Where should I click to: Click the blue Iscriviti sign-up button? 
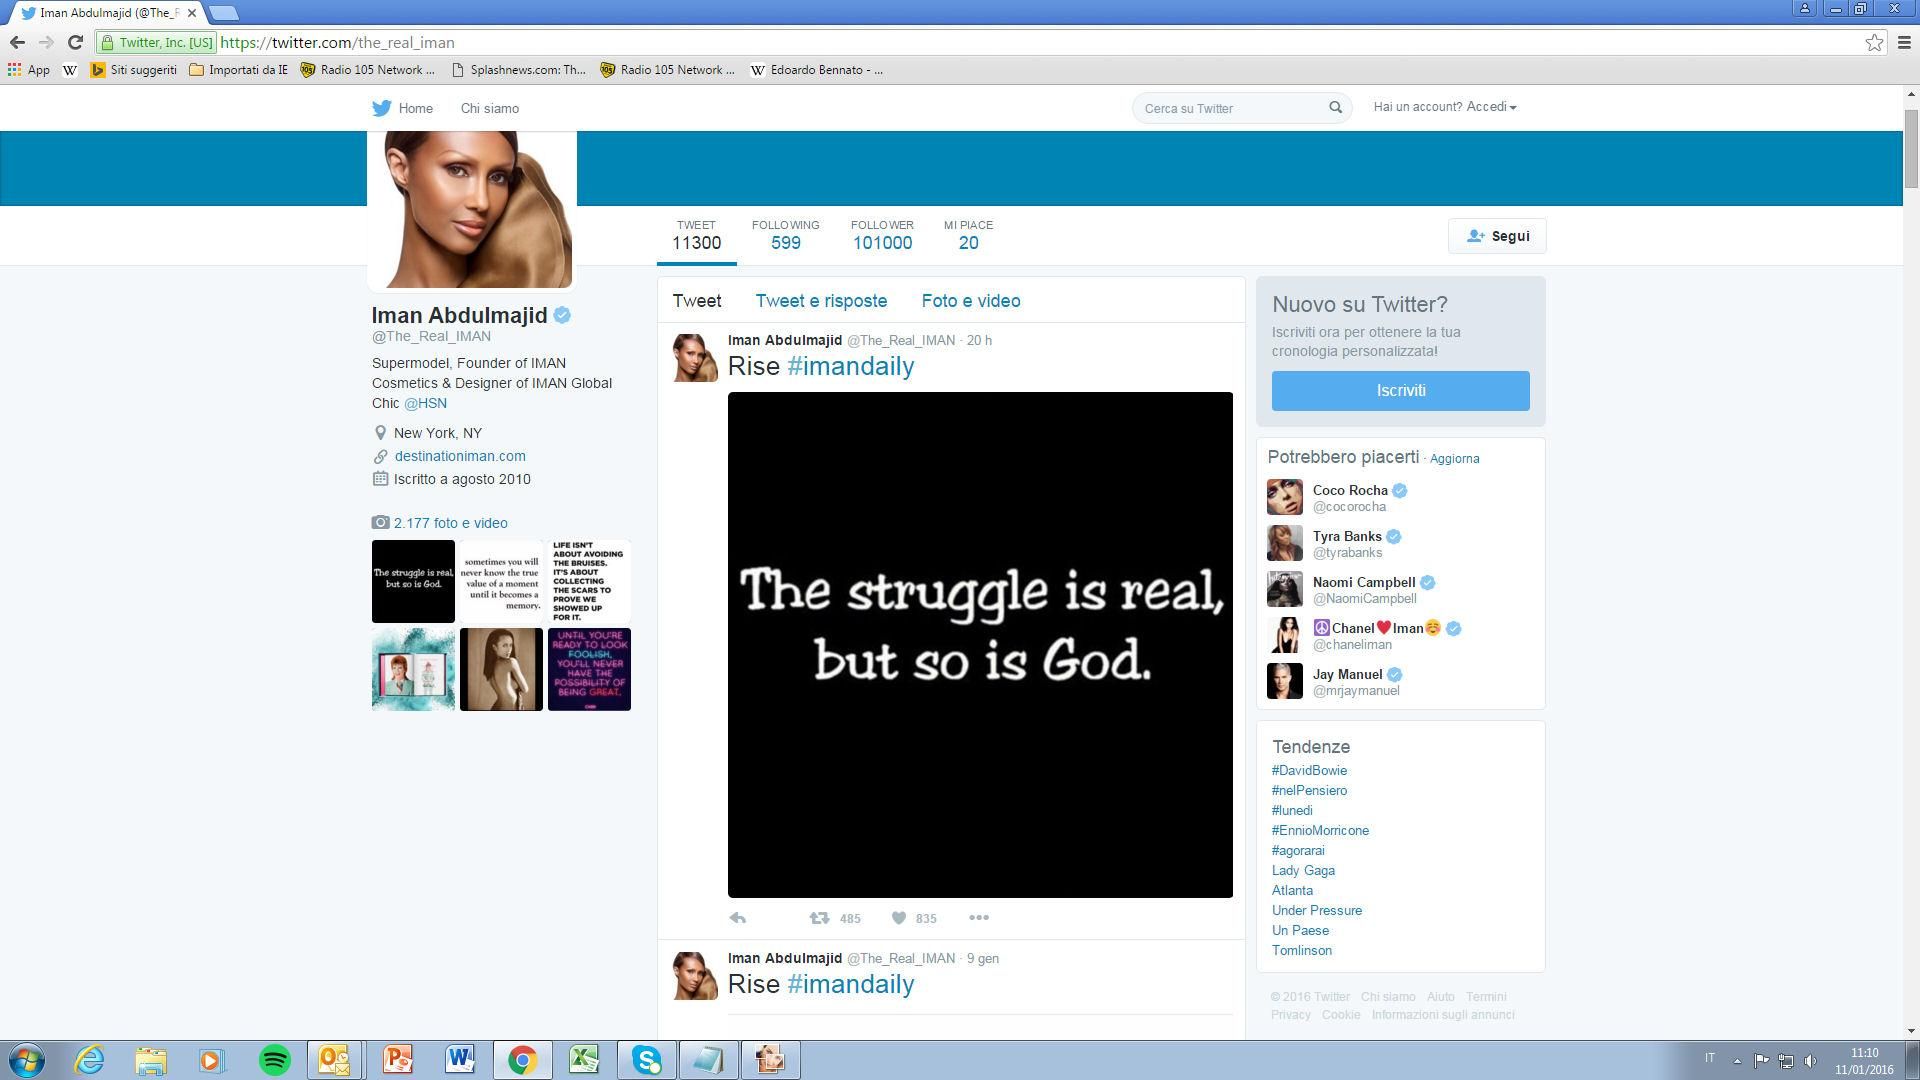tap(1400, 391)
